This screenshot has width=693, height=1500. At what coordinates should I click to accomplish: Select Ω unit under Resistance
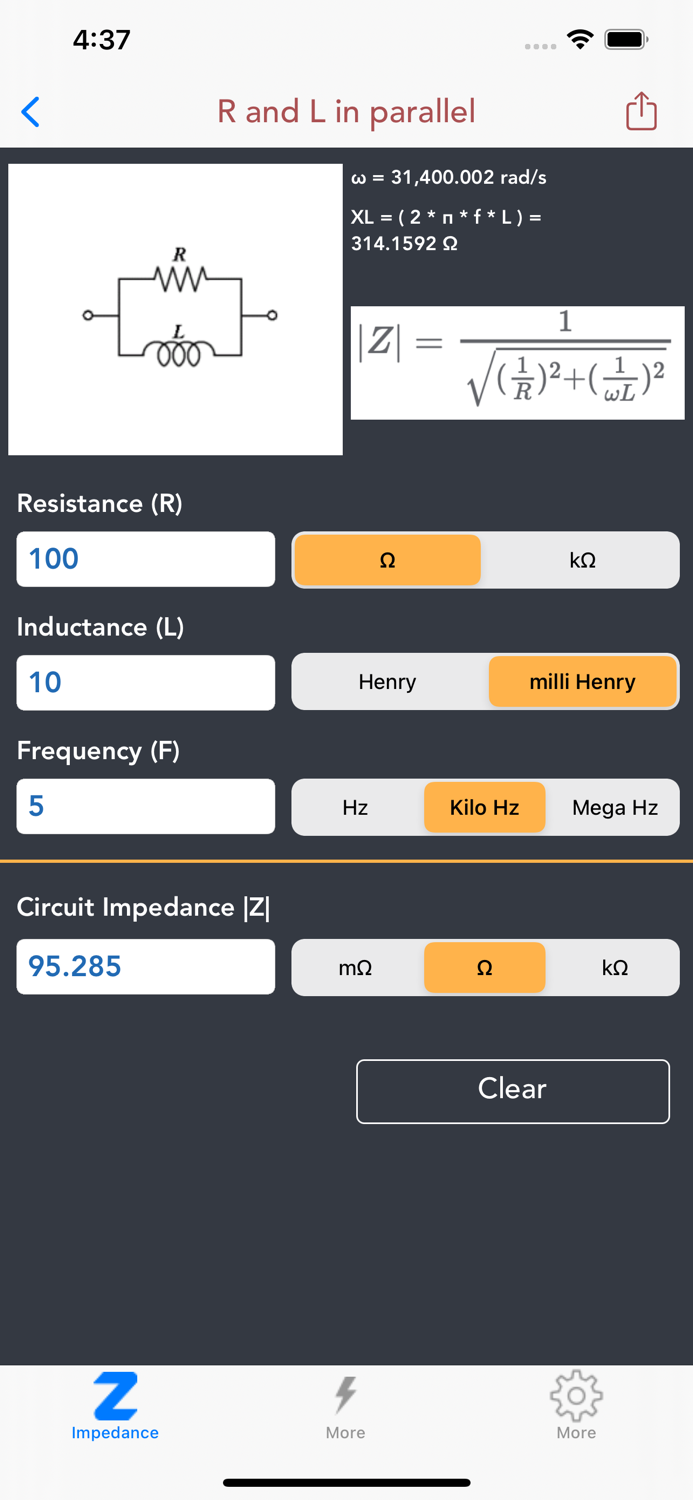tap(388, 560)
